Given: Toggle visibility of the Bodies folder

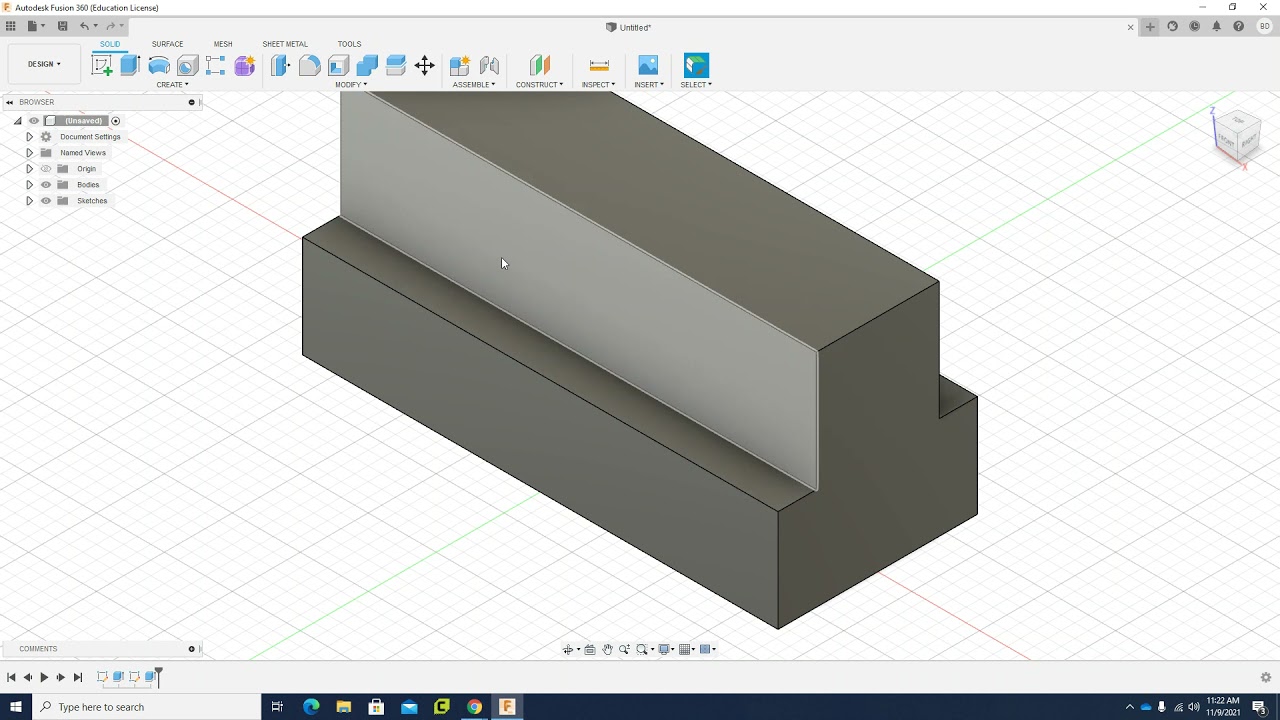Looking at the screenshot, I should click(x=46, y=185).
